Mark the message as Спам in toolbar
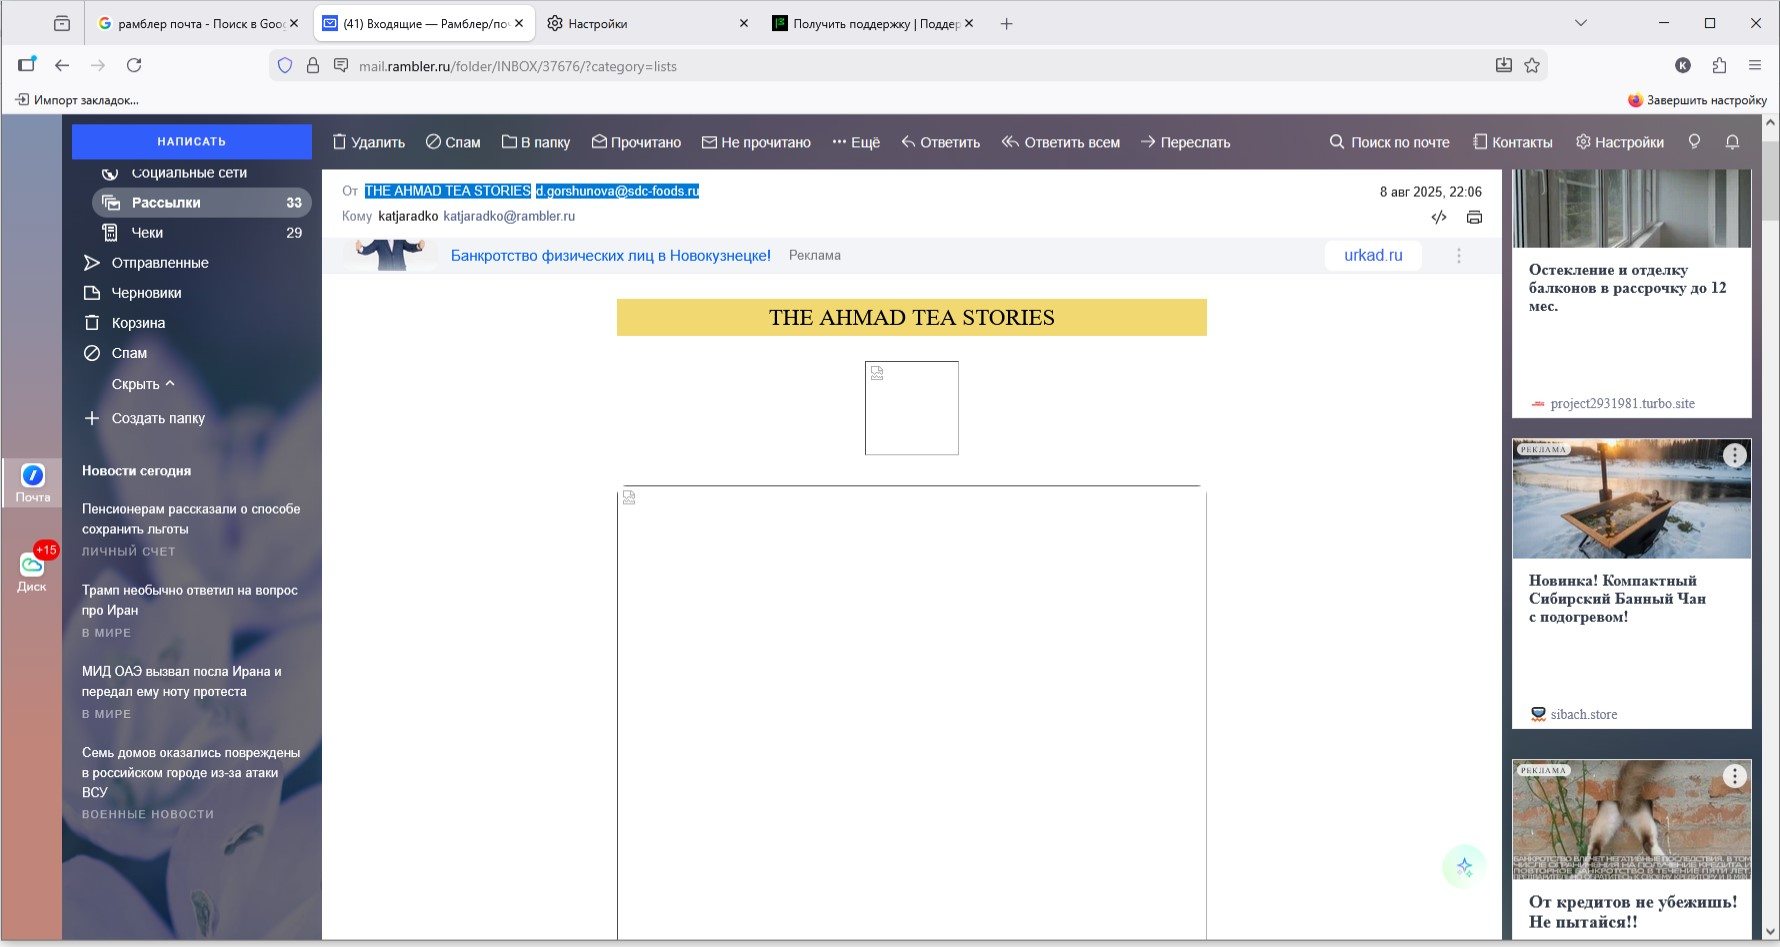Image resolution: width=1780 pixels, height=947 pixels. (x=453, y=142)
